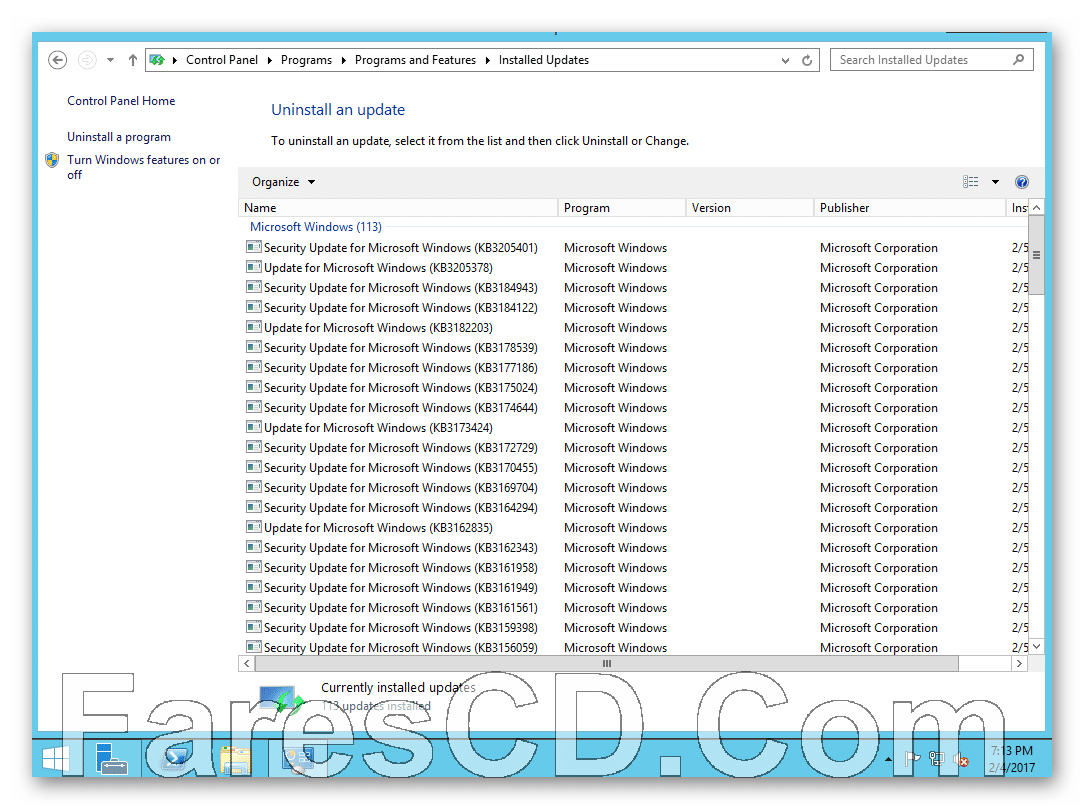Open the Organize menu

[283, 182]
